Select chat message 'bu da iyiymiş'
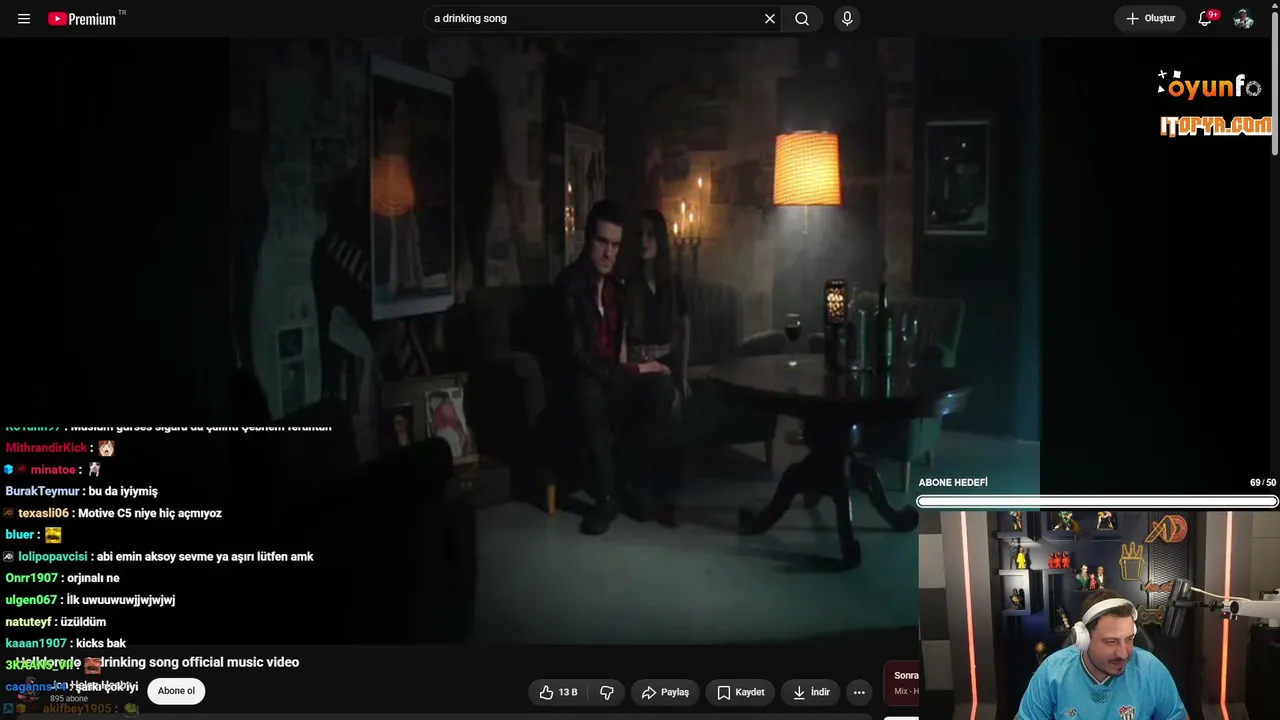The width and height of the screenshot is (1280, 720). pos(123,491)
